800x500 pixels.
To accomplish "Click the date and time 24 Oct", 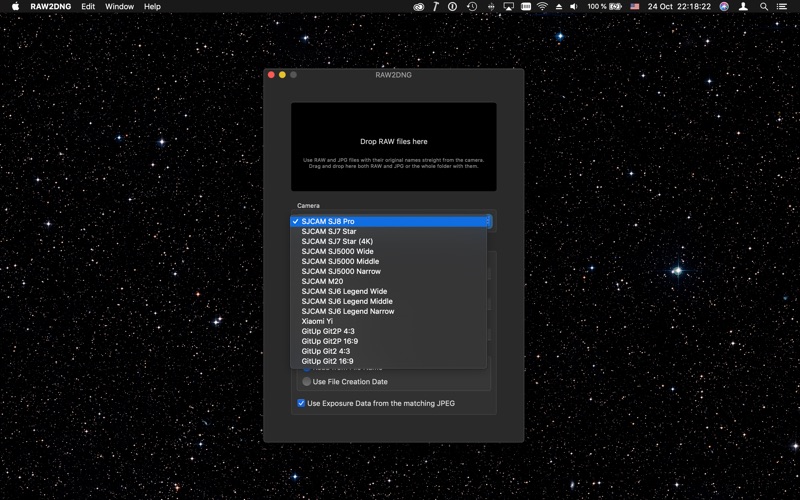I will [x=679, y=7].
